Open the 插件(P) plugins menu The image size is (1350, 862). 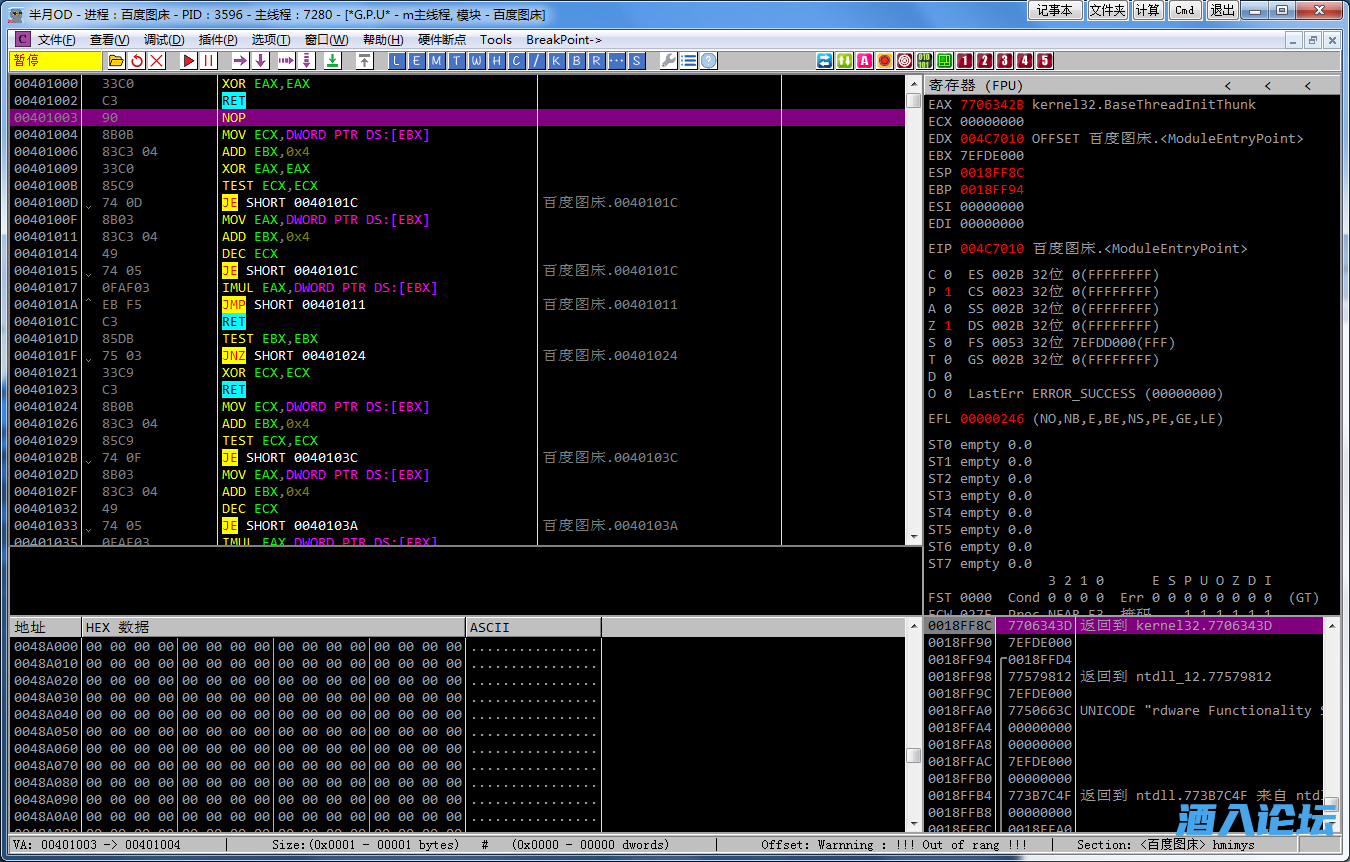coord(218,40)
